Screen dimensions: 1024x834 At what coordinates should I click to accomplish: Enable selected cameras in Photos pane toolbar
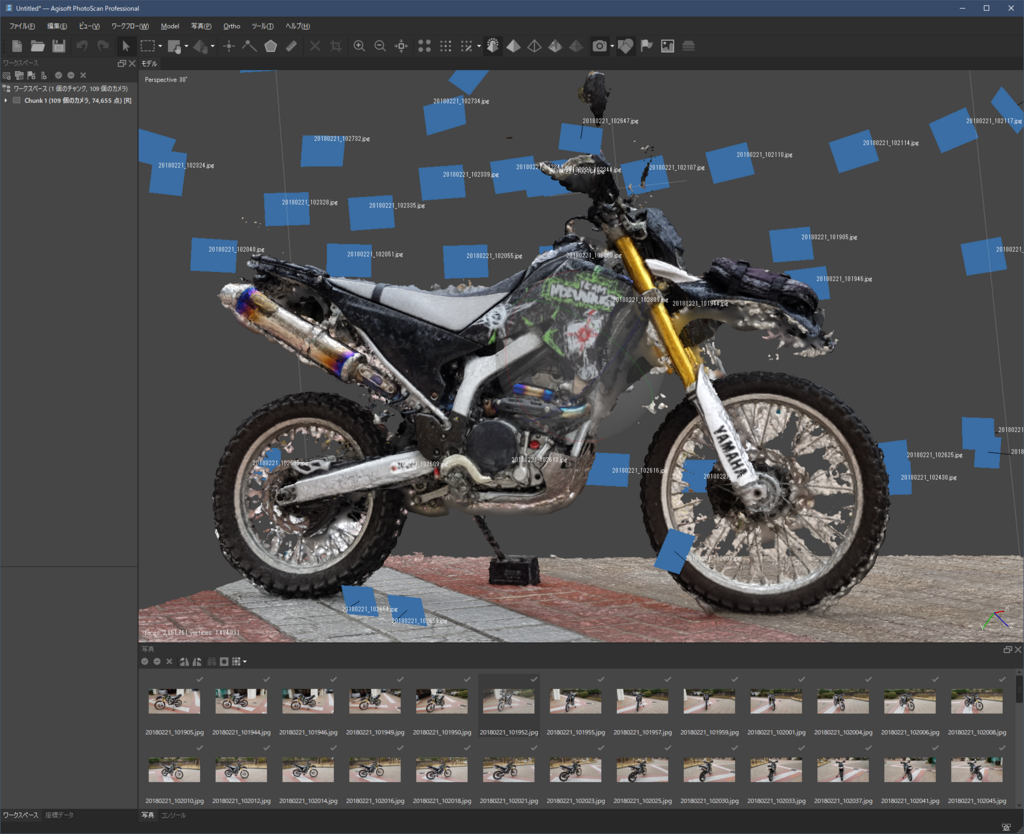click(144, 662)
